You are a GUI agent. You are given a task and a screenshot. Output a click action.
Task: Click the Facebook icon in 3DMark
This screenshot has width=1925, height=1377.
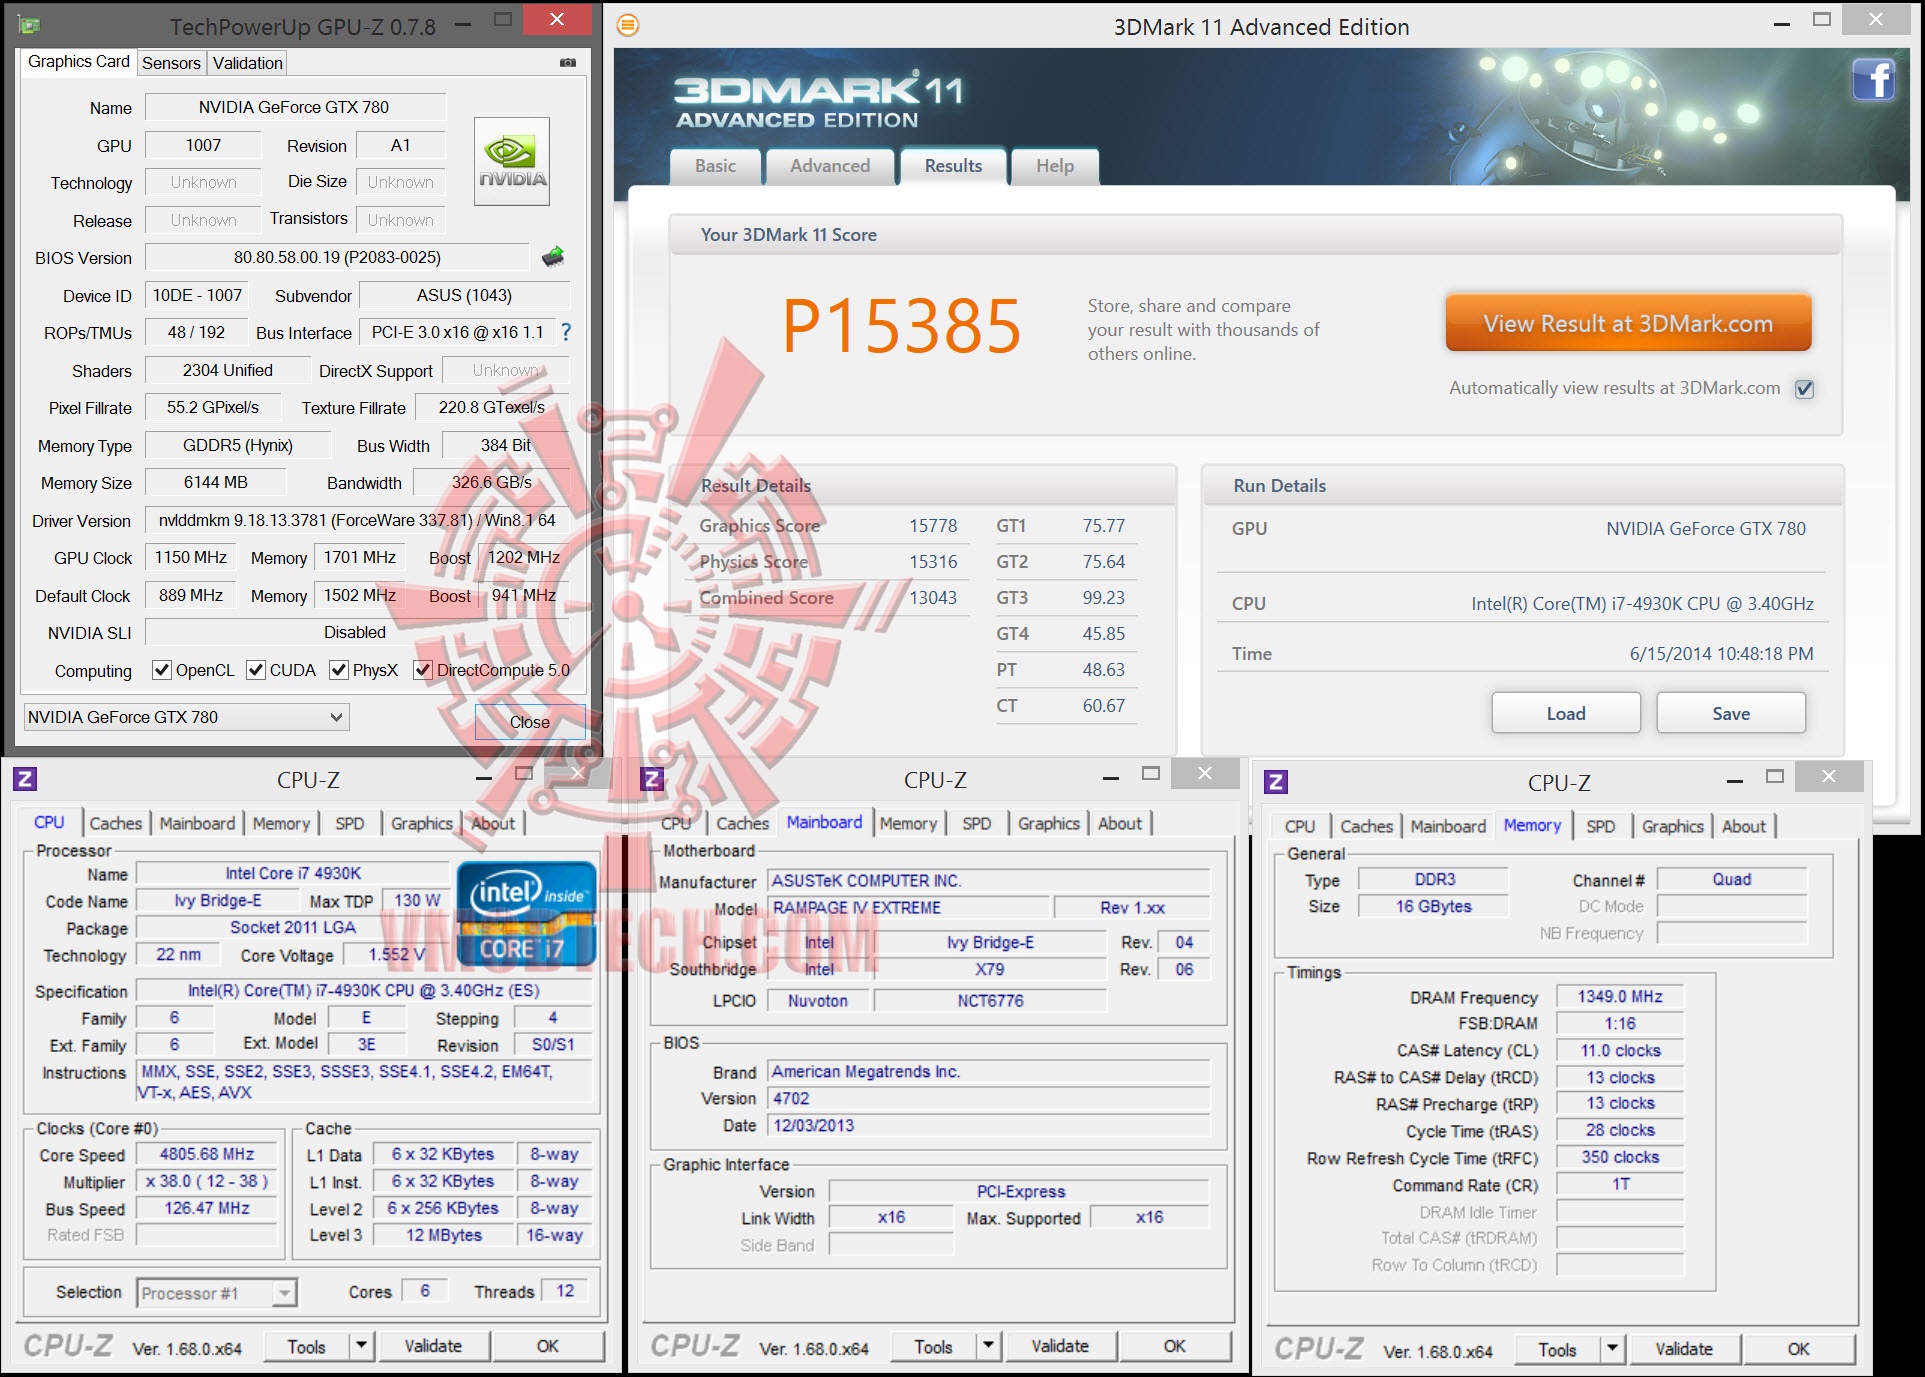[1872, 79]
